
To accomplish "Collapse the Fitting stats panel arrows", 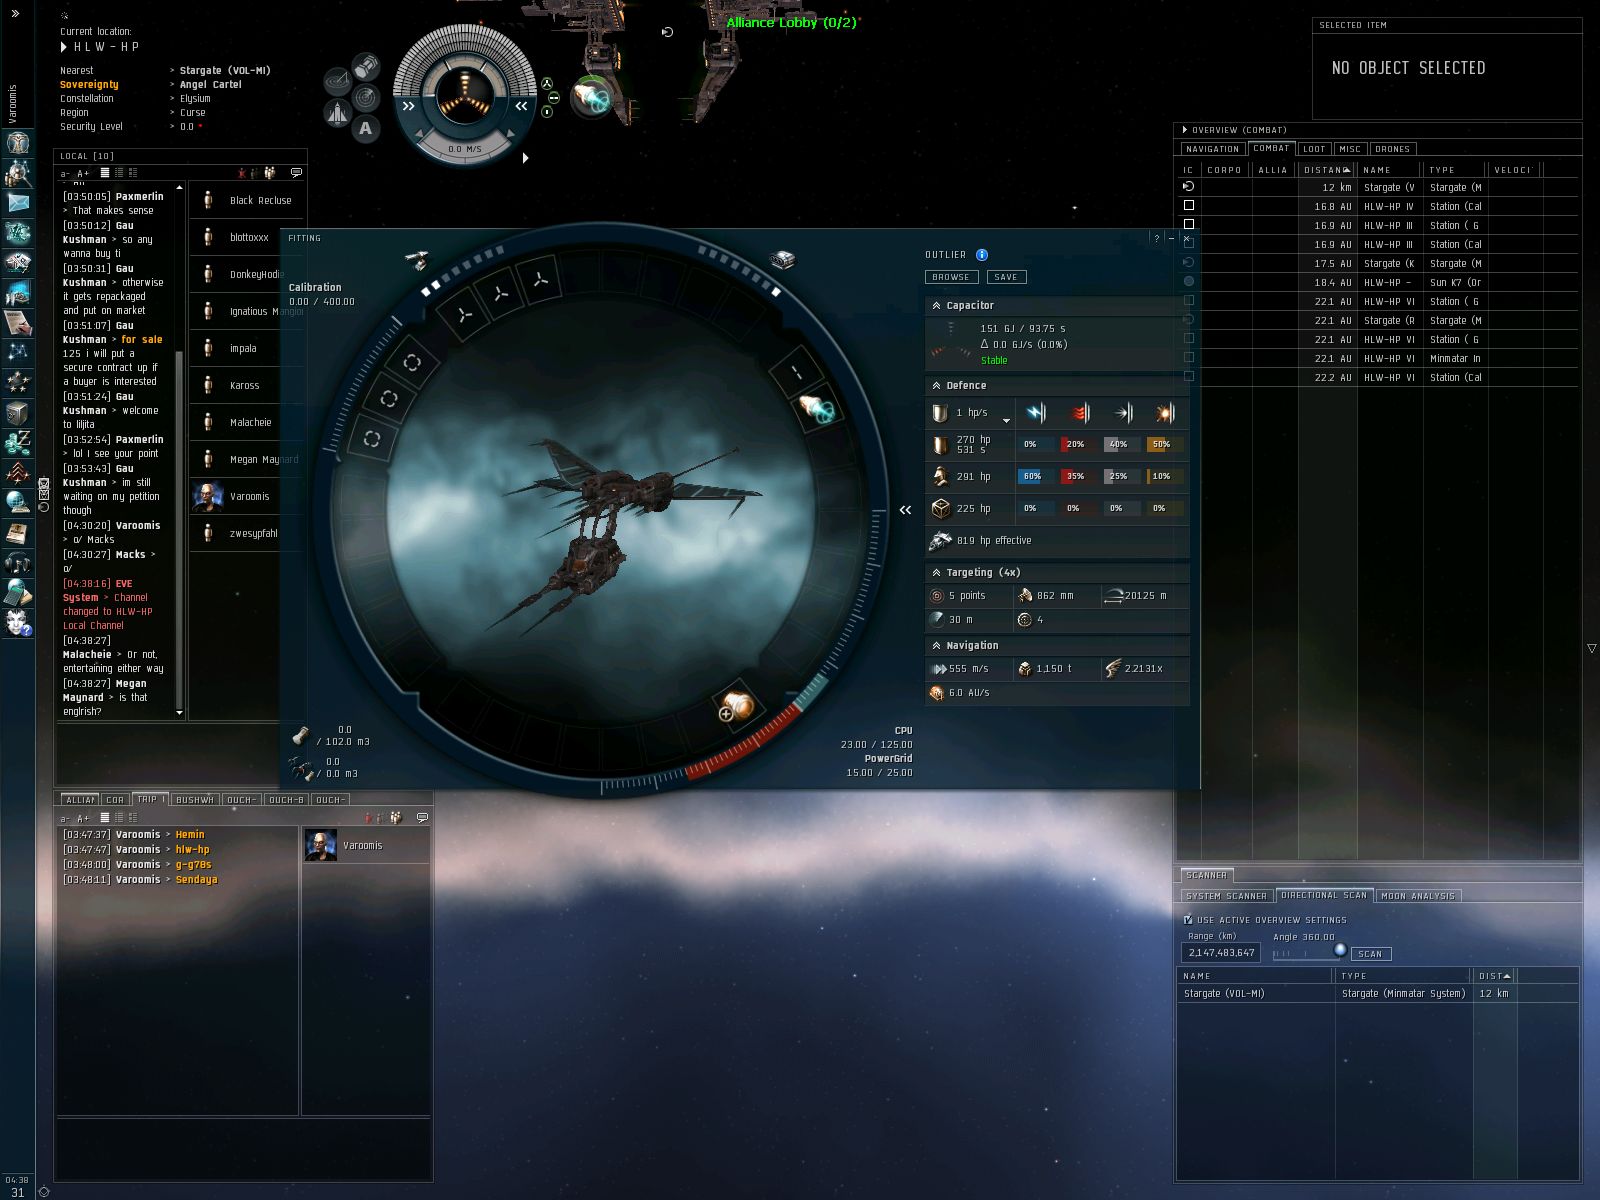I will point(905,510).
